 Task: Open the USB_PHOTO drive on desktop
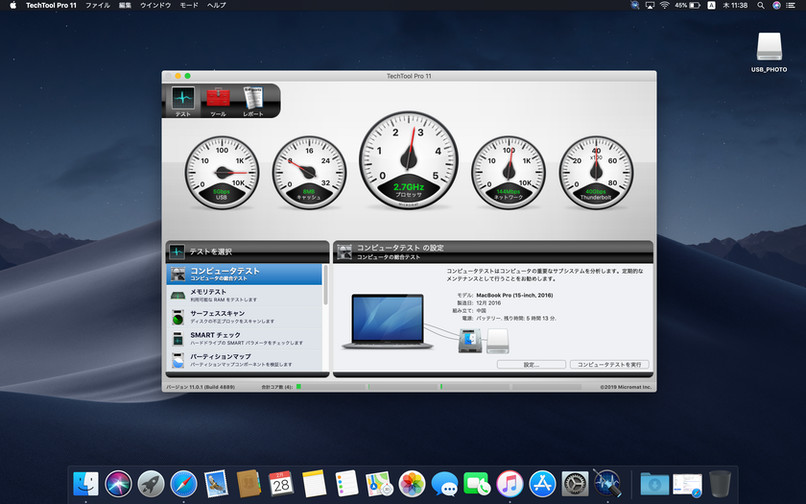(x=769, y=52)
